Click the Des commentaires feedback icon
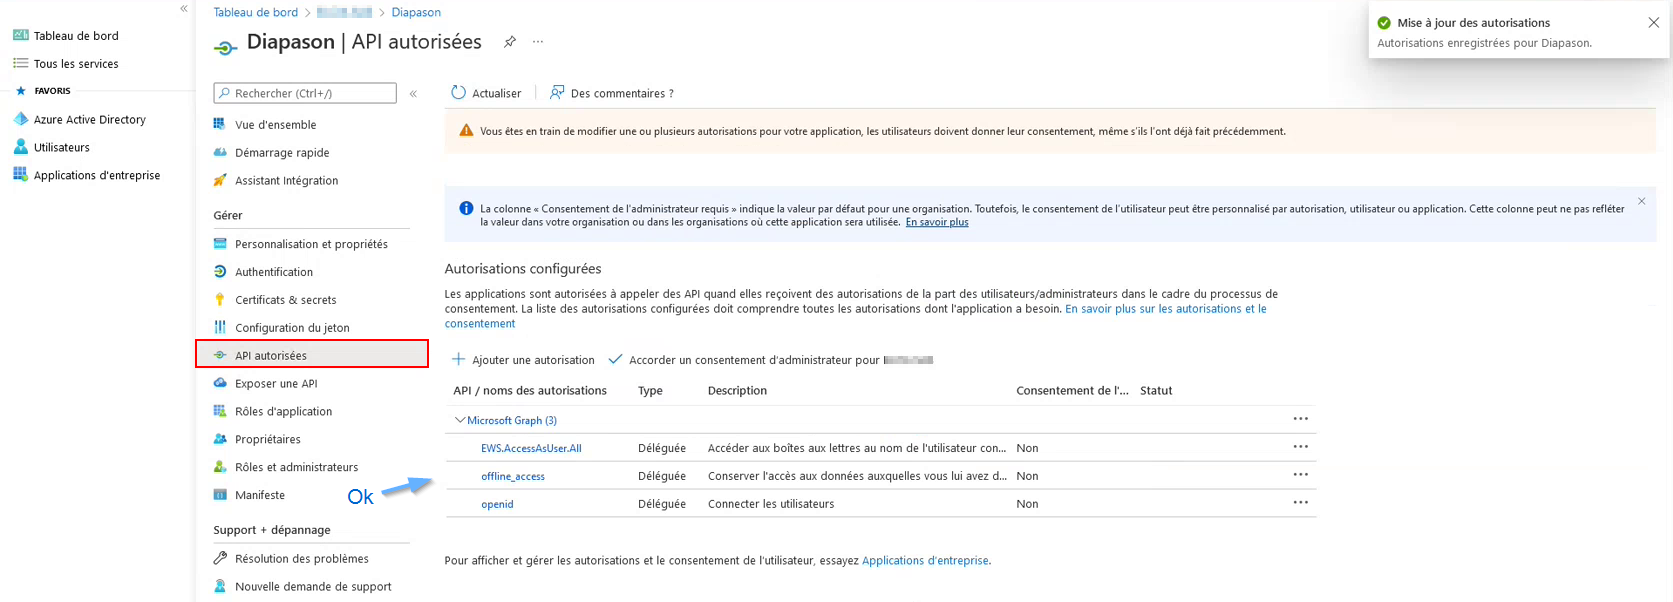The image size is (1673, 602). (557, 93)
